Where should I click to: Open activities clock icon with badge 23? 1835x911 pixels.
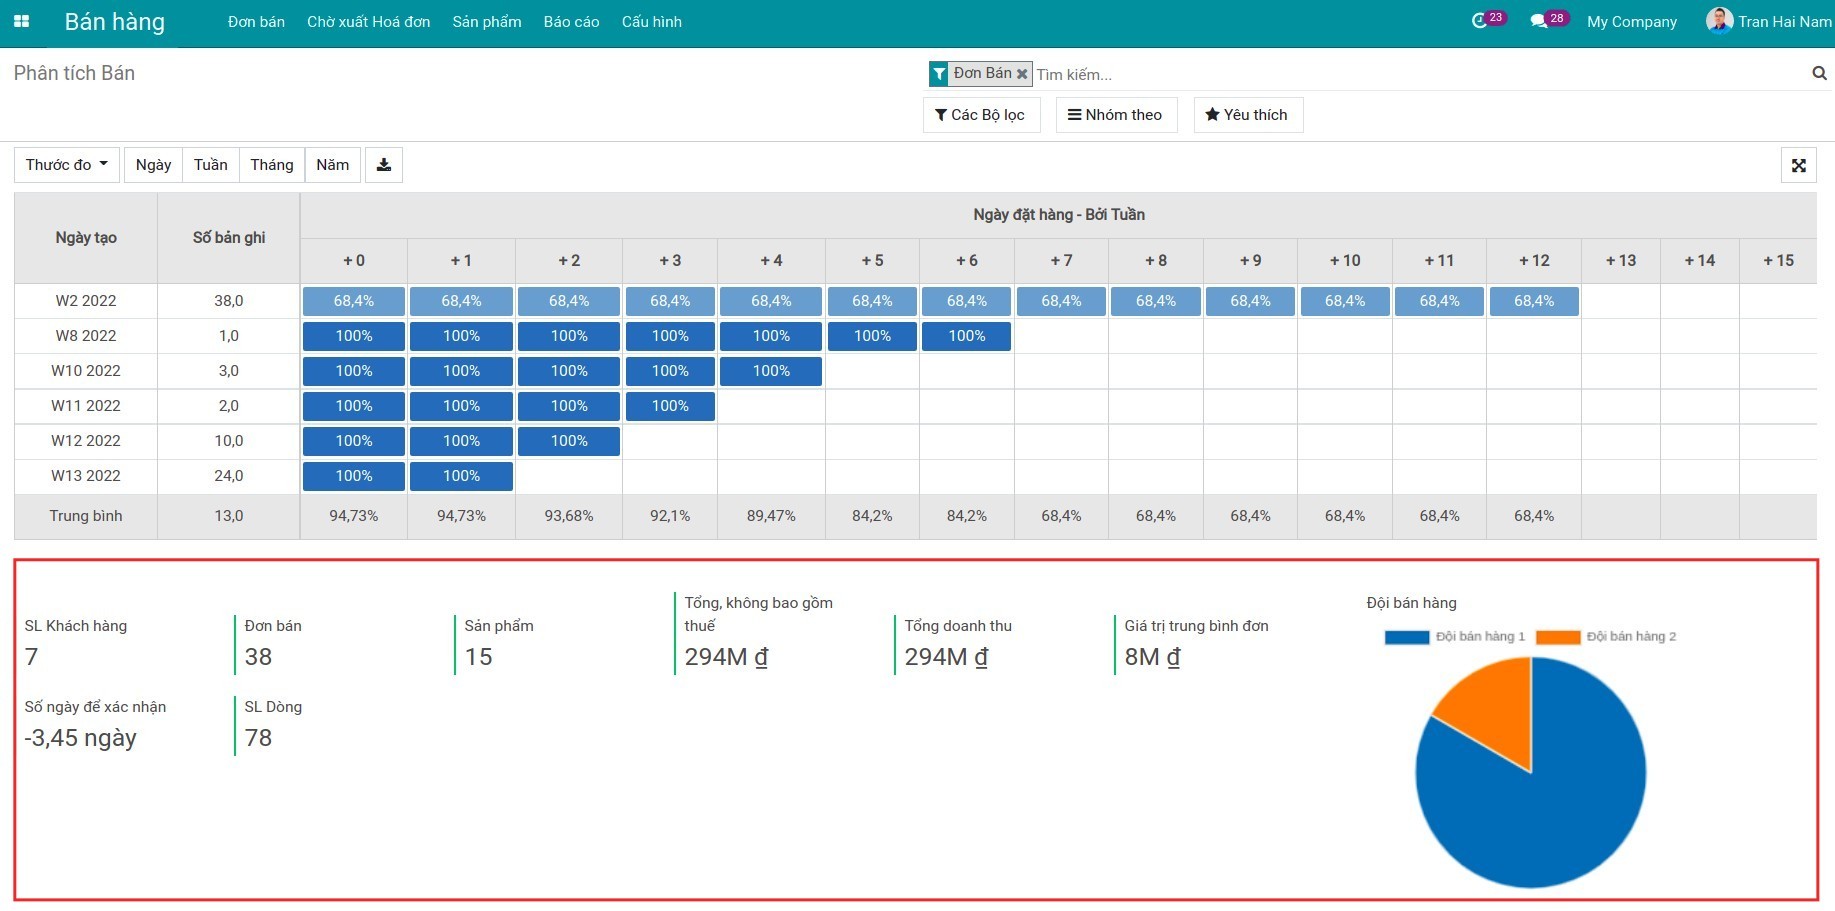(x=1488, y=20)
